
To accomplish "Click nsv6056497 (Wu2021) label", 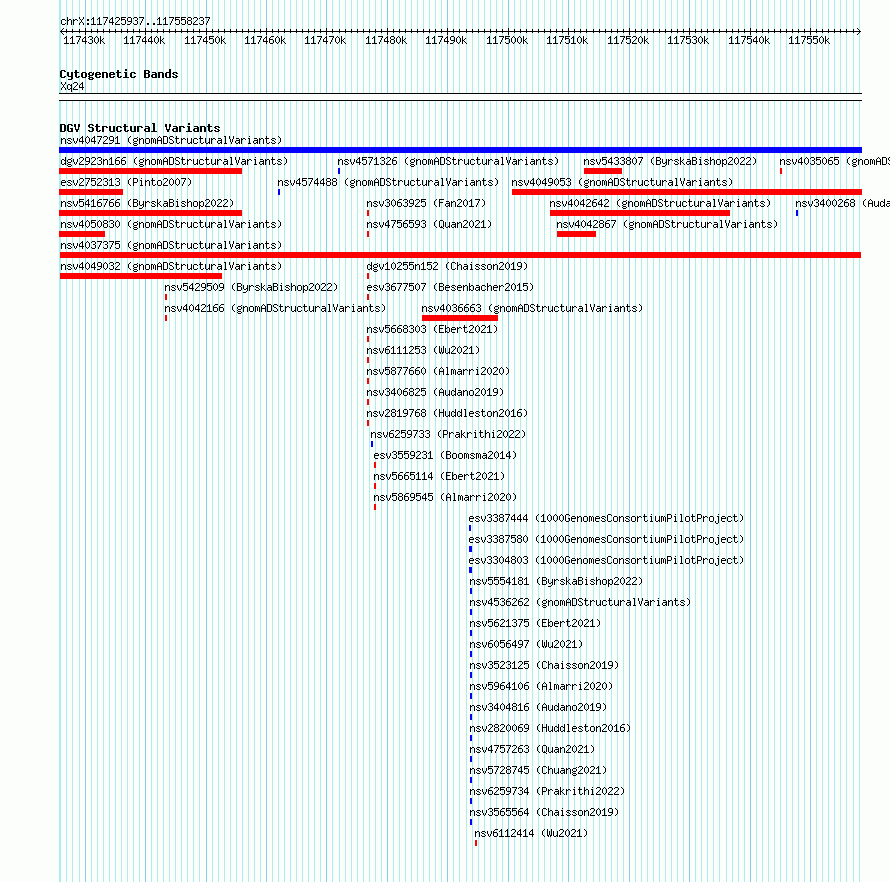I will tap(526, 644).
